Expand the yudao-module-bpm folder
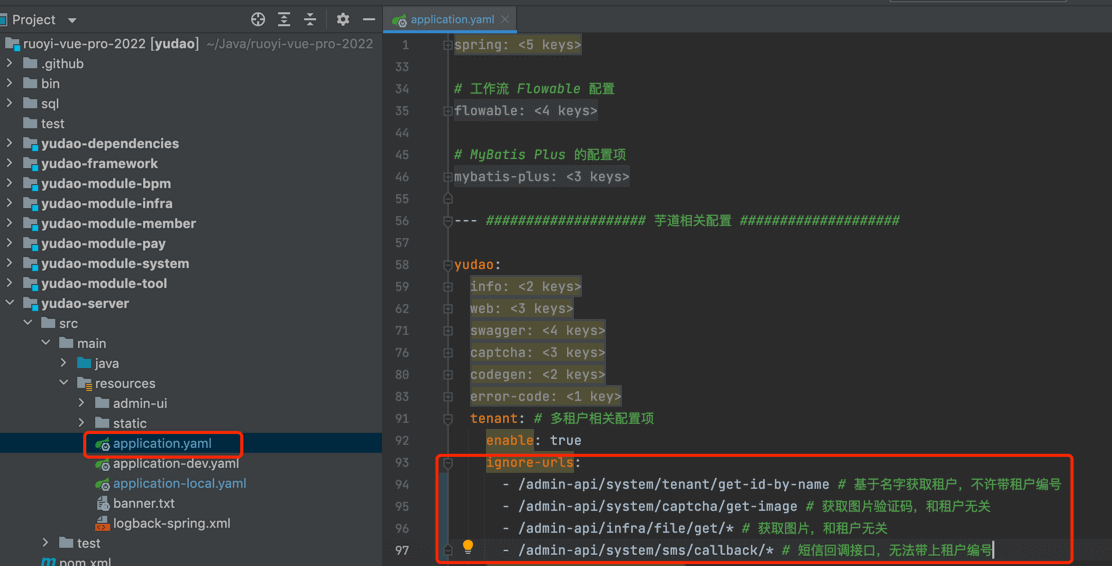1112x566 pixels. pos(10,183)
